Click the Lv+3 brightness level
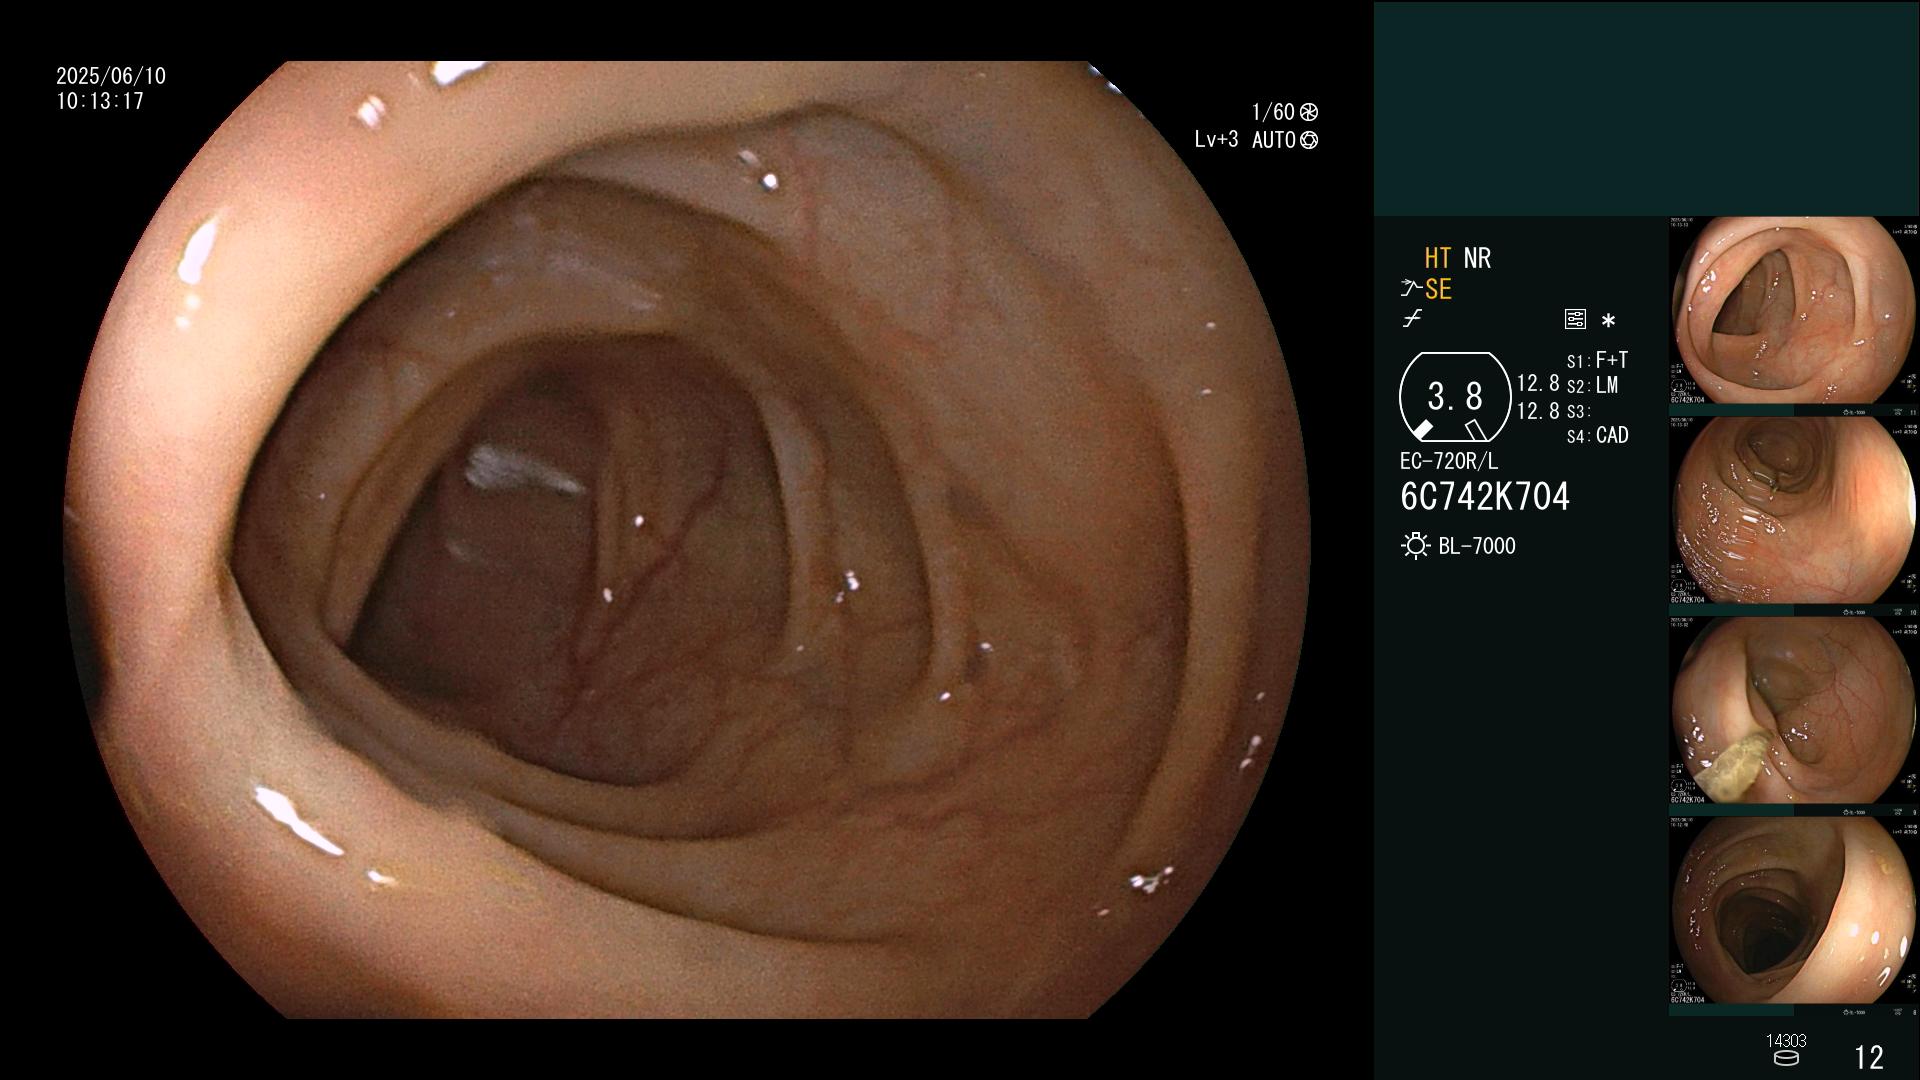Viewport: 1920px width, 1080px height. pyautogui.click(x=1216, y=140)
